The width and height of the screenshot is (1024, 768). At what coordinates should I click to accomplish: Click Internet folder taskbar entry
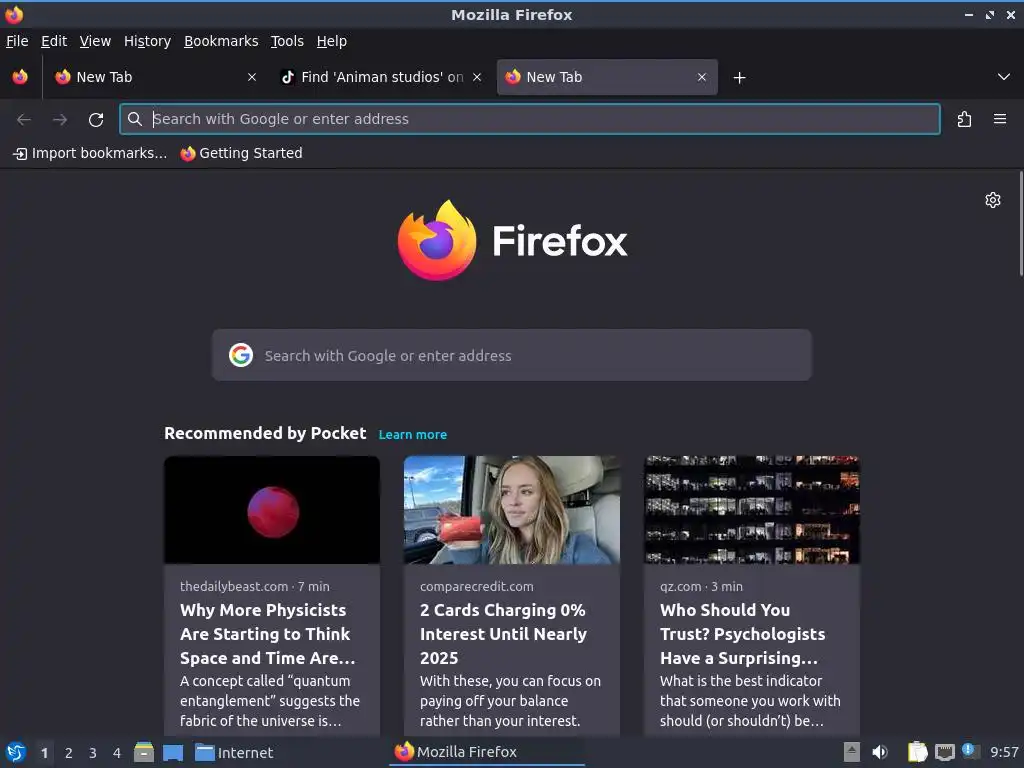(234, 752)
